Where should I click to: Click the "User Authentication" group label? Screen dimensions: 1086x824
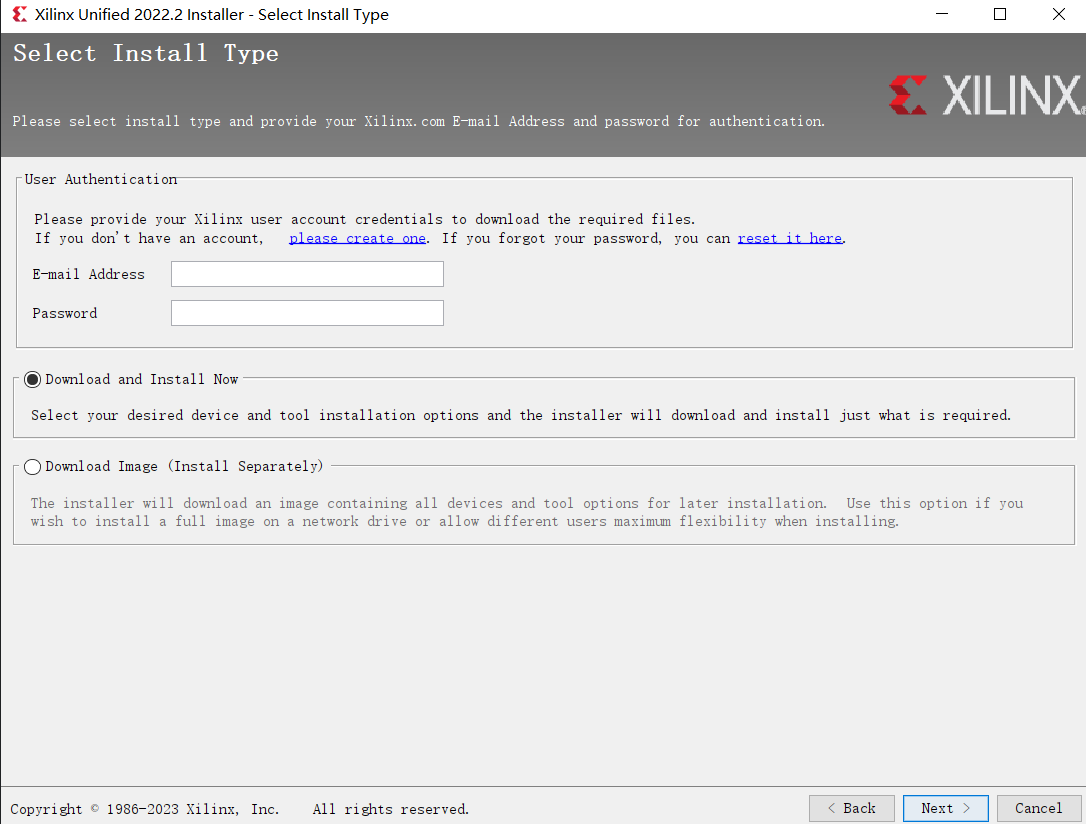[x=100, y=179]
